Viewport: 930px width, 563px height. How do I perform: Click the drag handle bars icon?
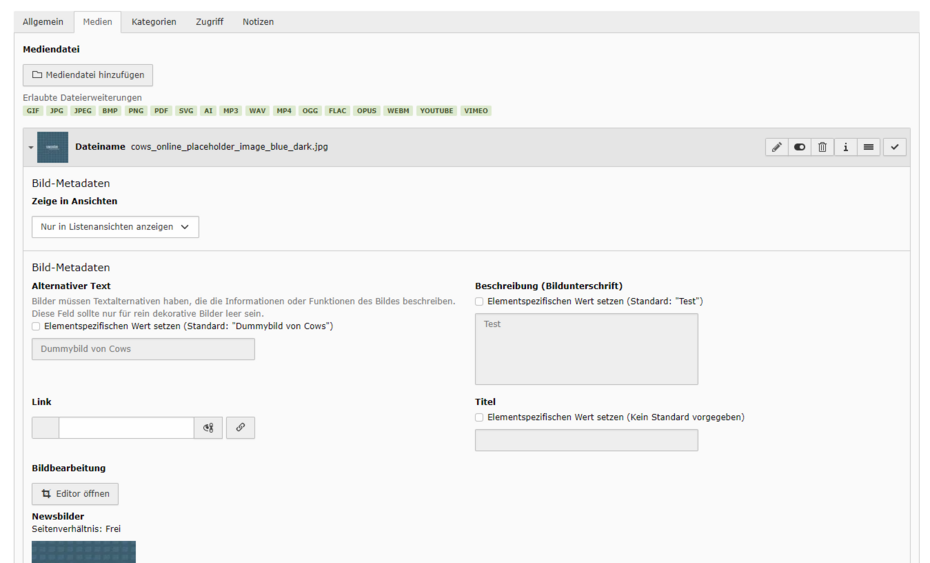(868, 147)
